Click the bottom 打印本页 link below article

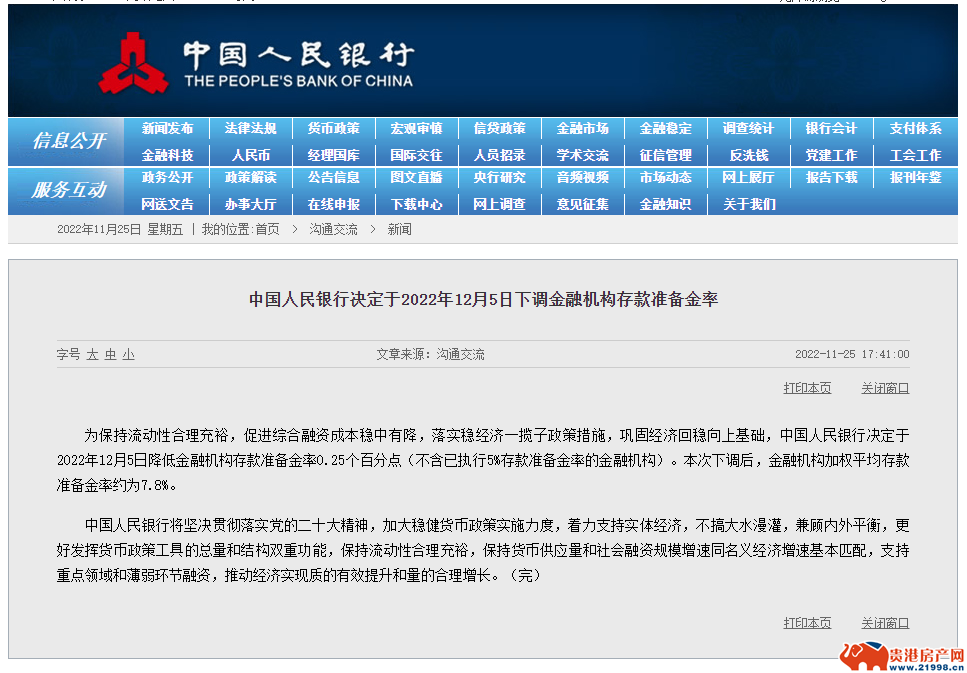tap(807, 623)
